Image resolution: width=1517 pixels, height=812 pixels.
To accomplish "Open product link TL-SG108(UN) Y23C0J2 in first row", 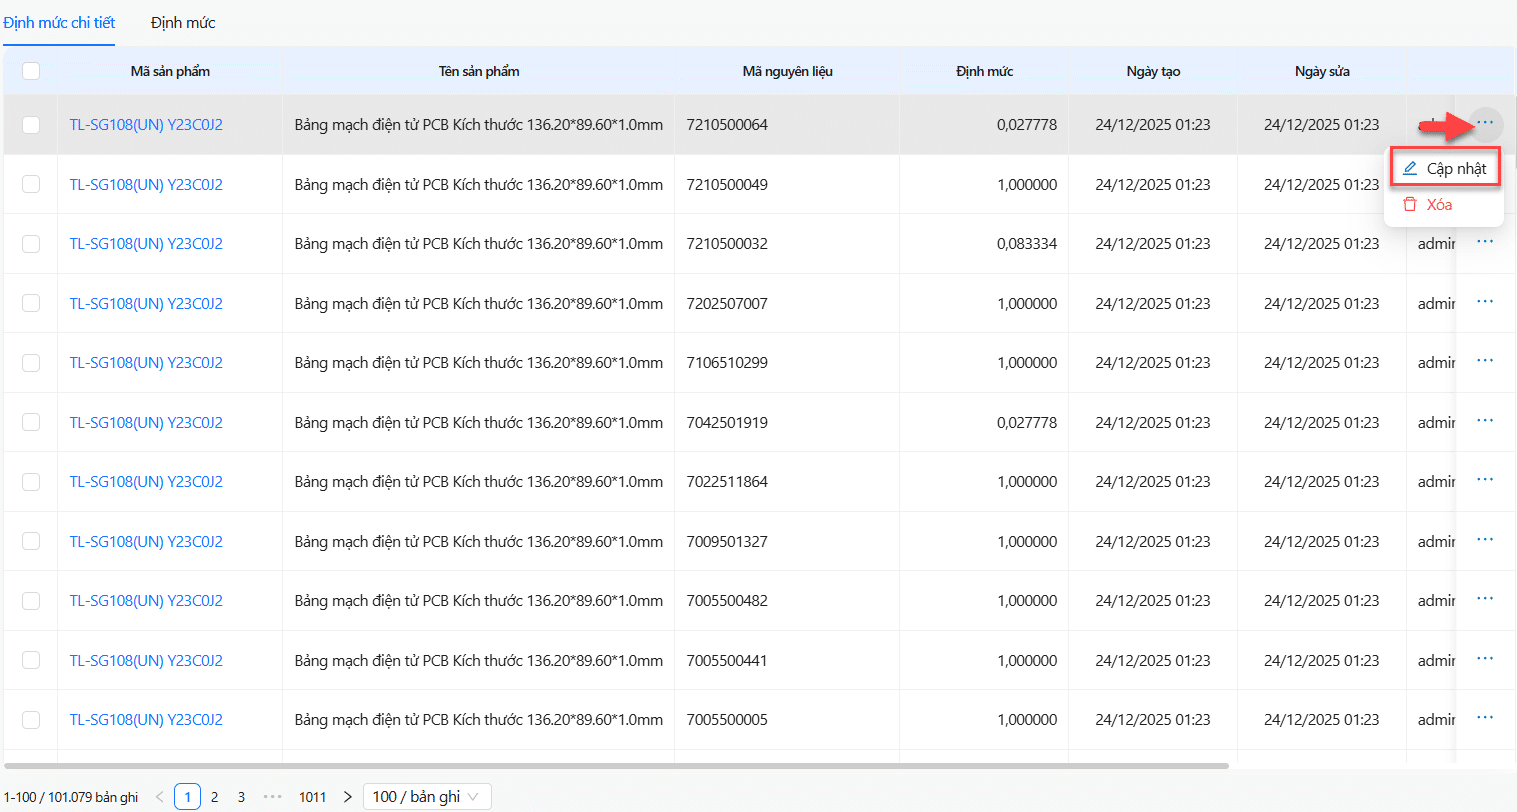I will point(146,125).
